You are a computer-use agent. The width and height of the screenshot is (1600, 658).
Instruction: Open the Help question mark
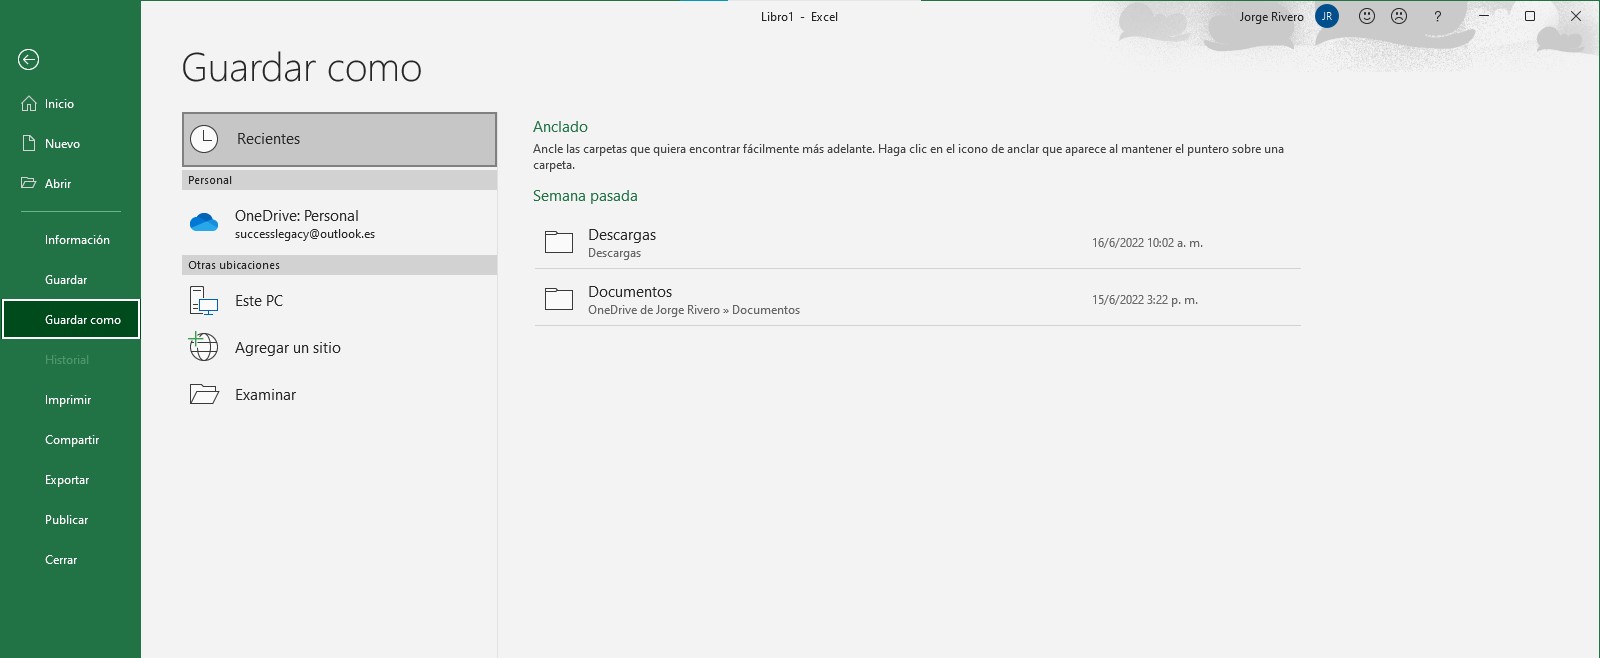click(x=1438, y=16)
